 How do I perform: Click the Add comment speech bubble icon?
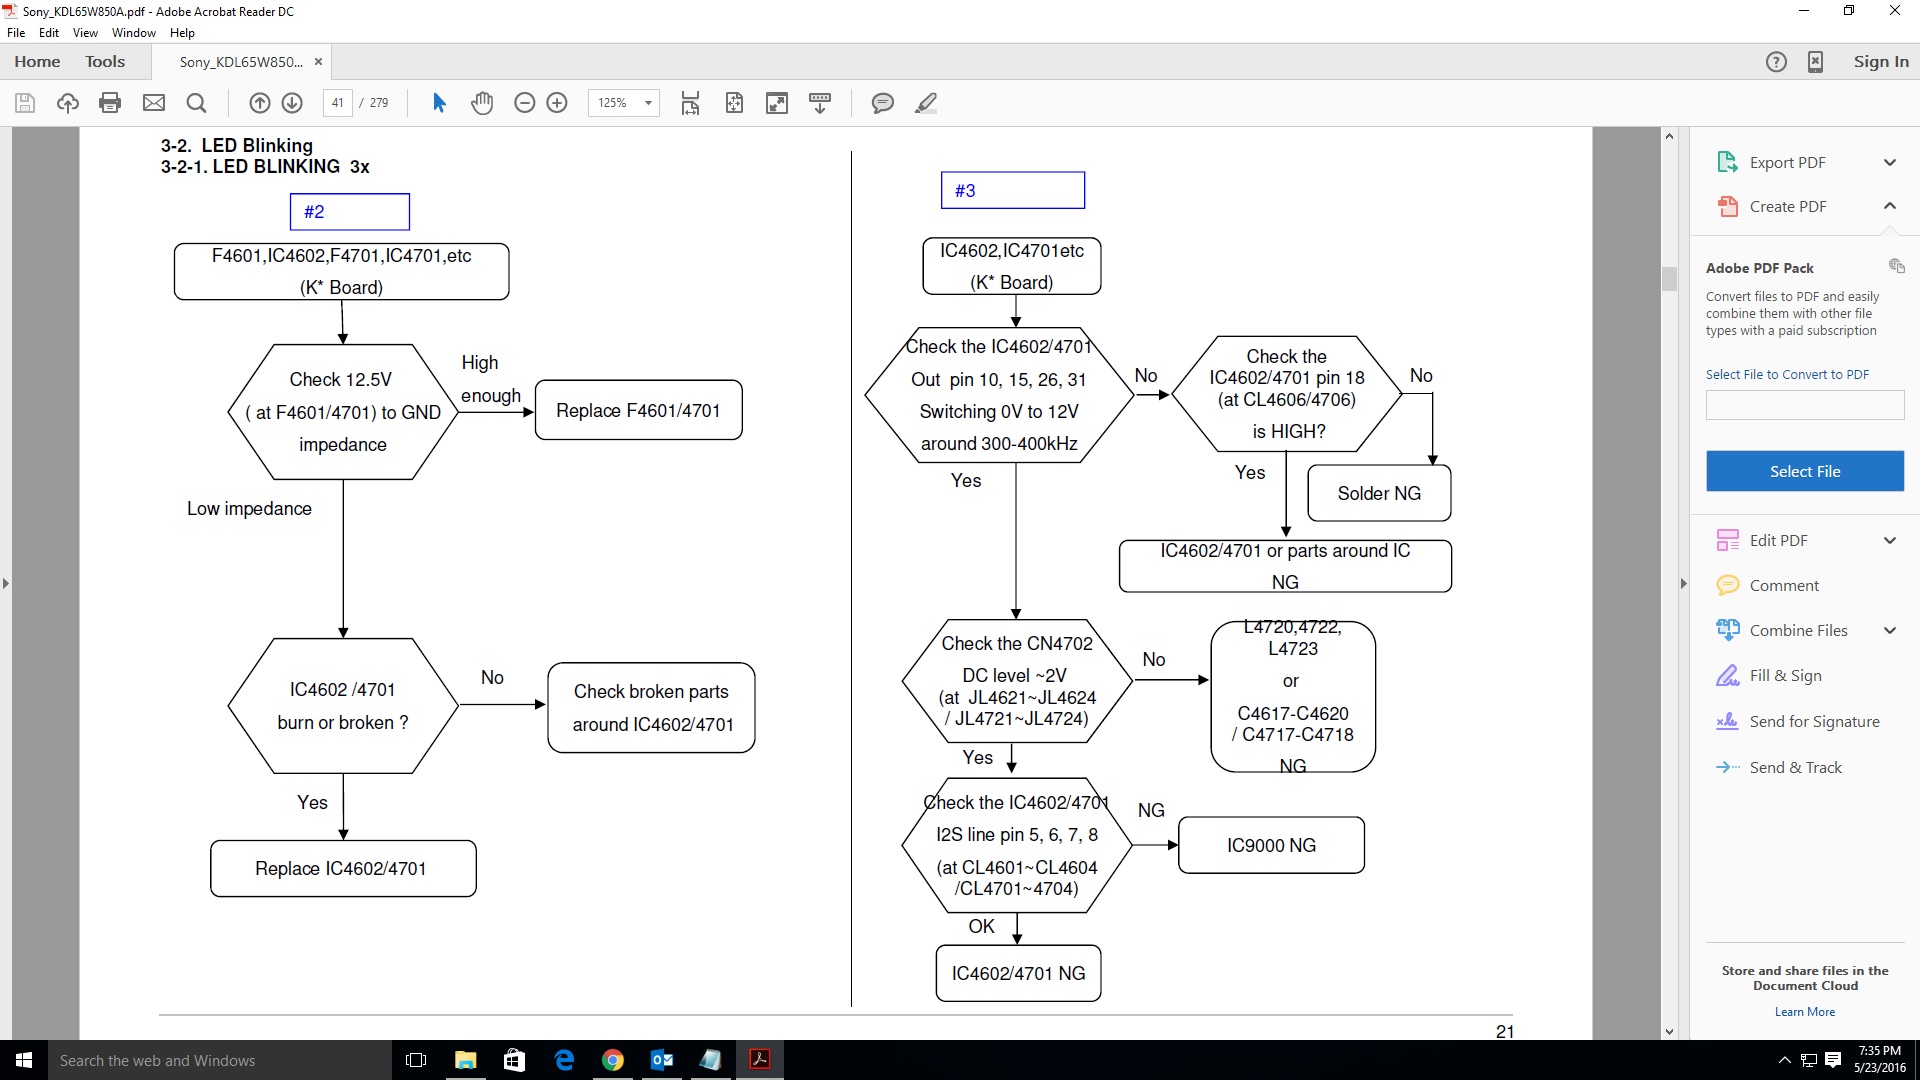click(882, 103)
